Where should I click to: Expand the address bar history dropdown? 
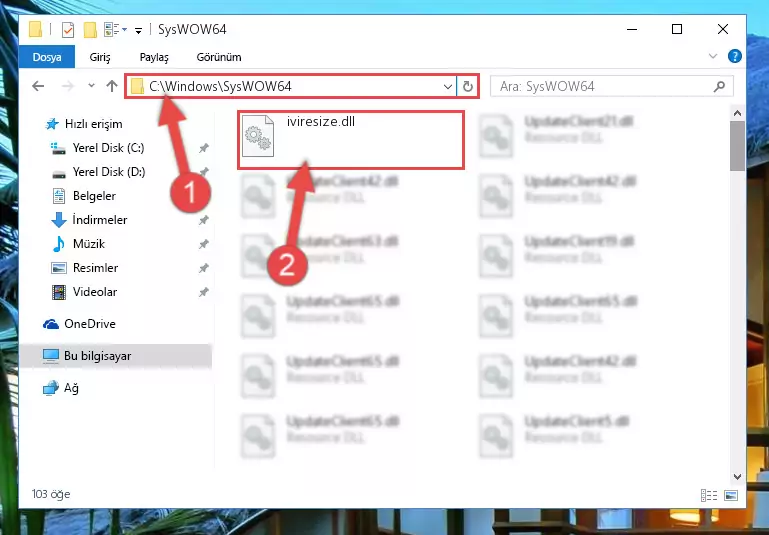point(448,87)
